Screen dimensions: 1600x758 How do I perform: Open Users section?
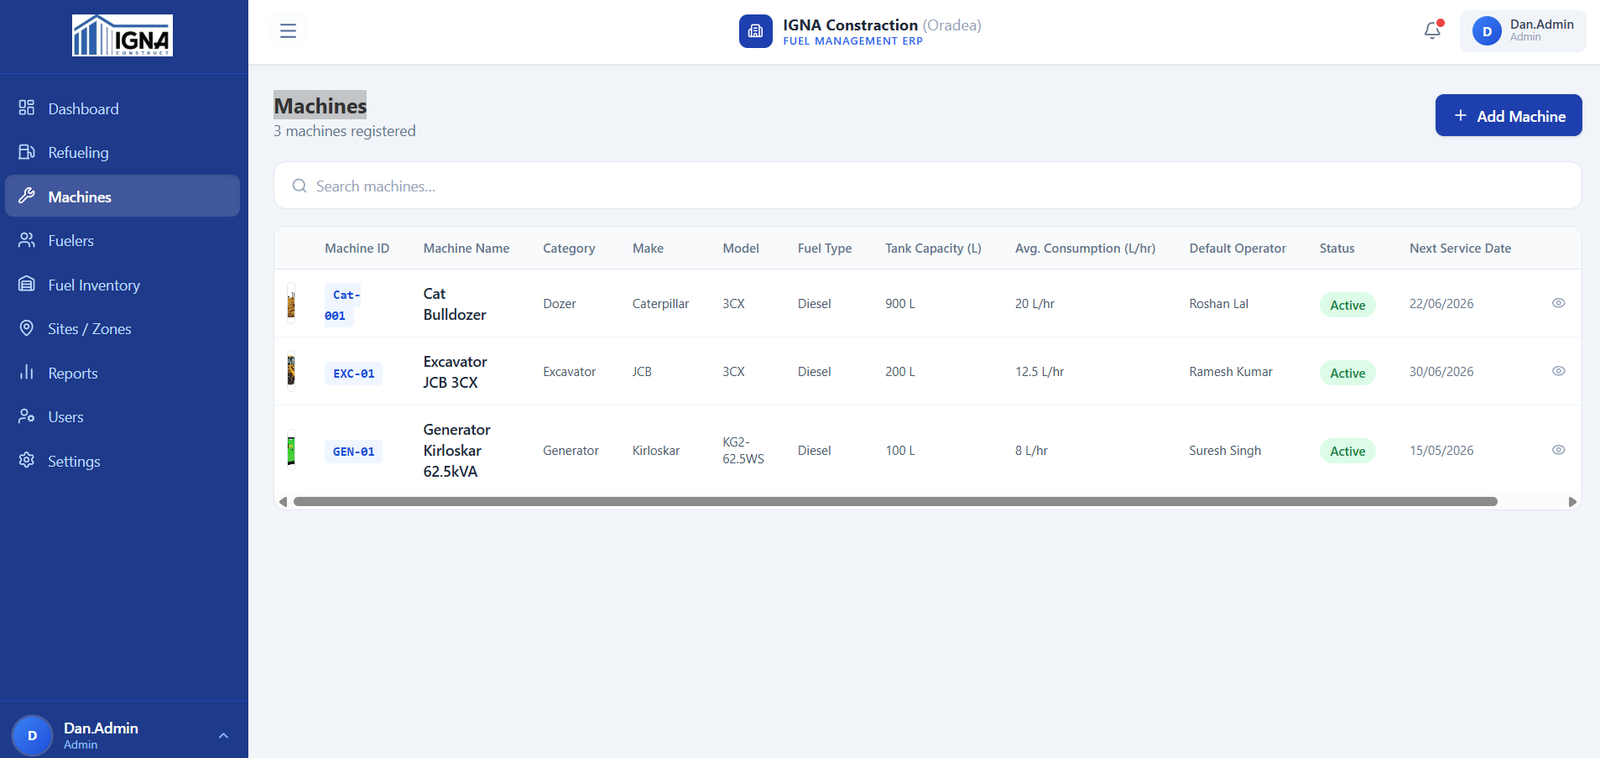click(122, 416)
